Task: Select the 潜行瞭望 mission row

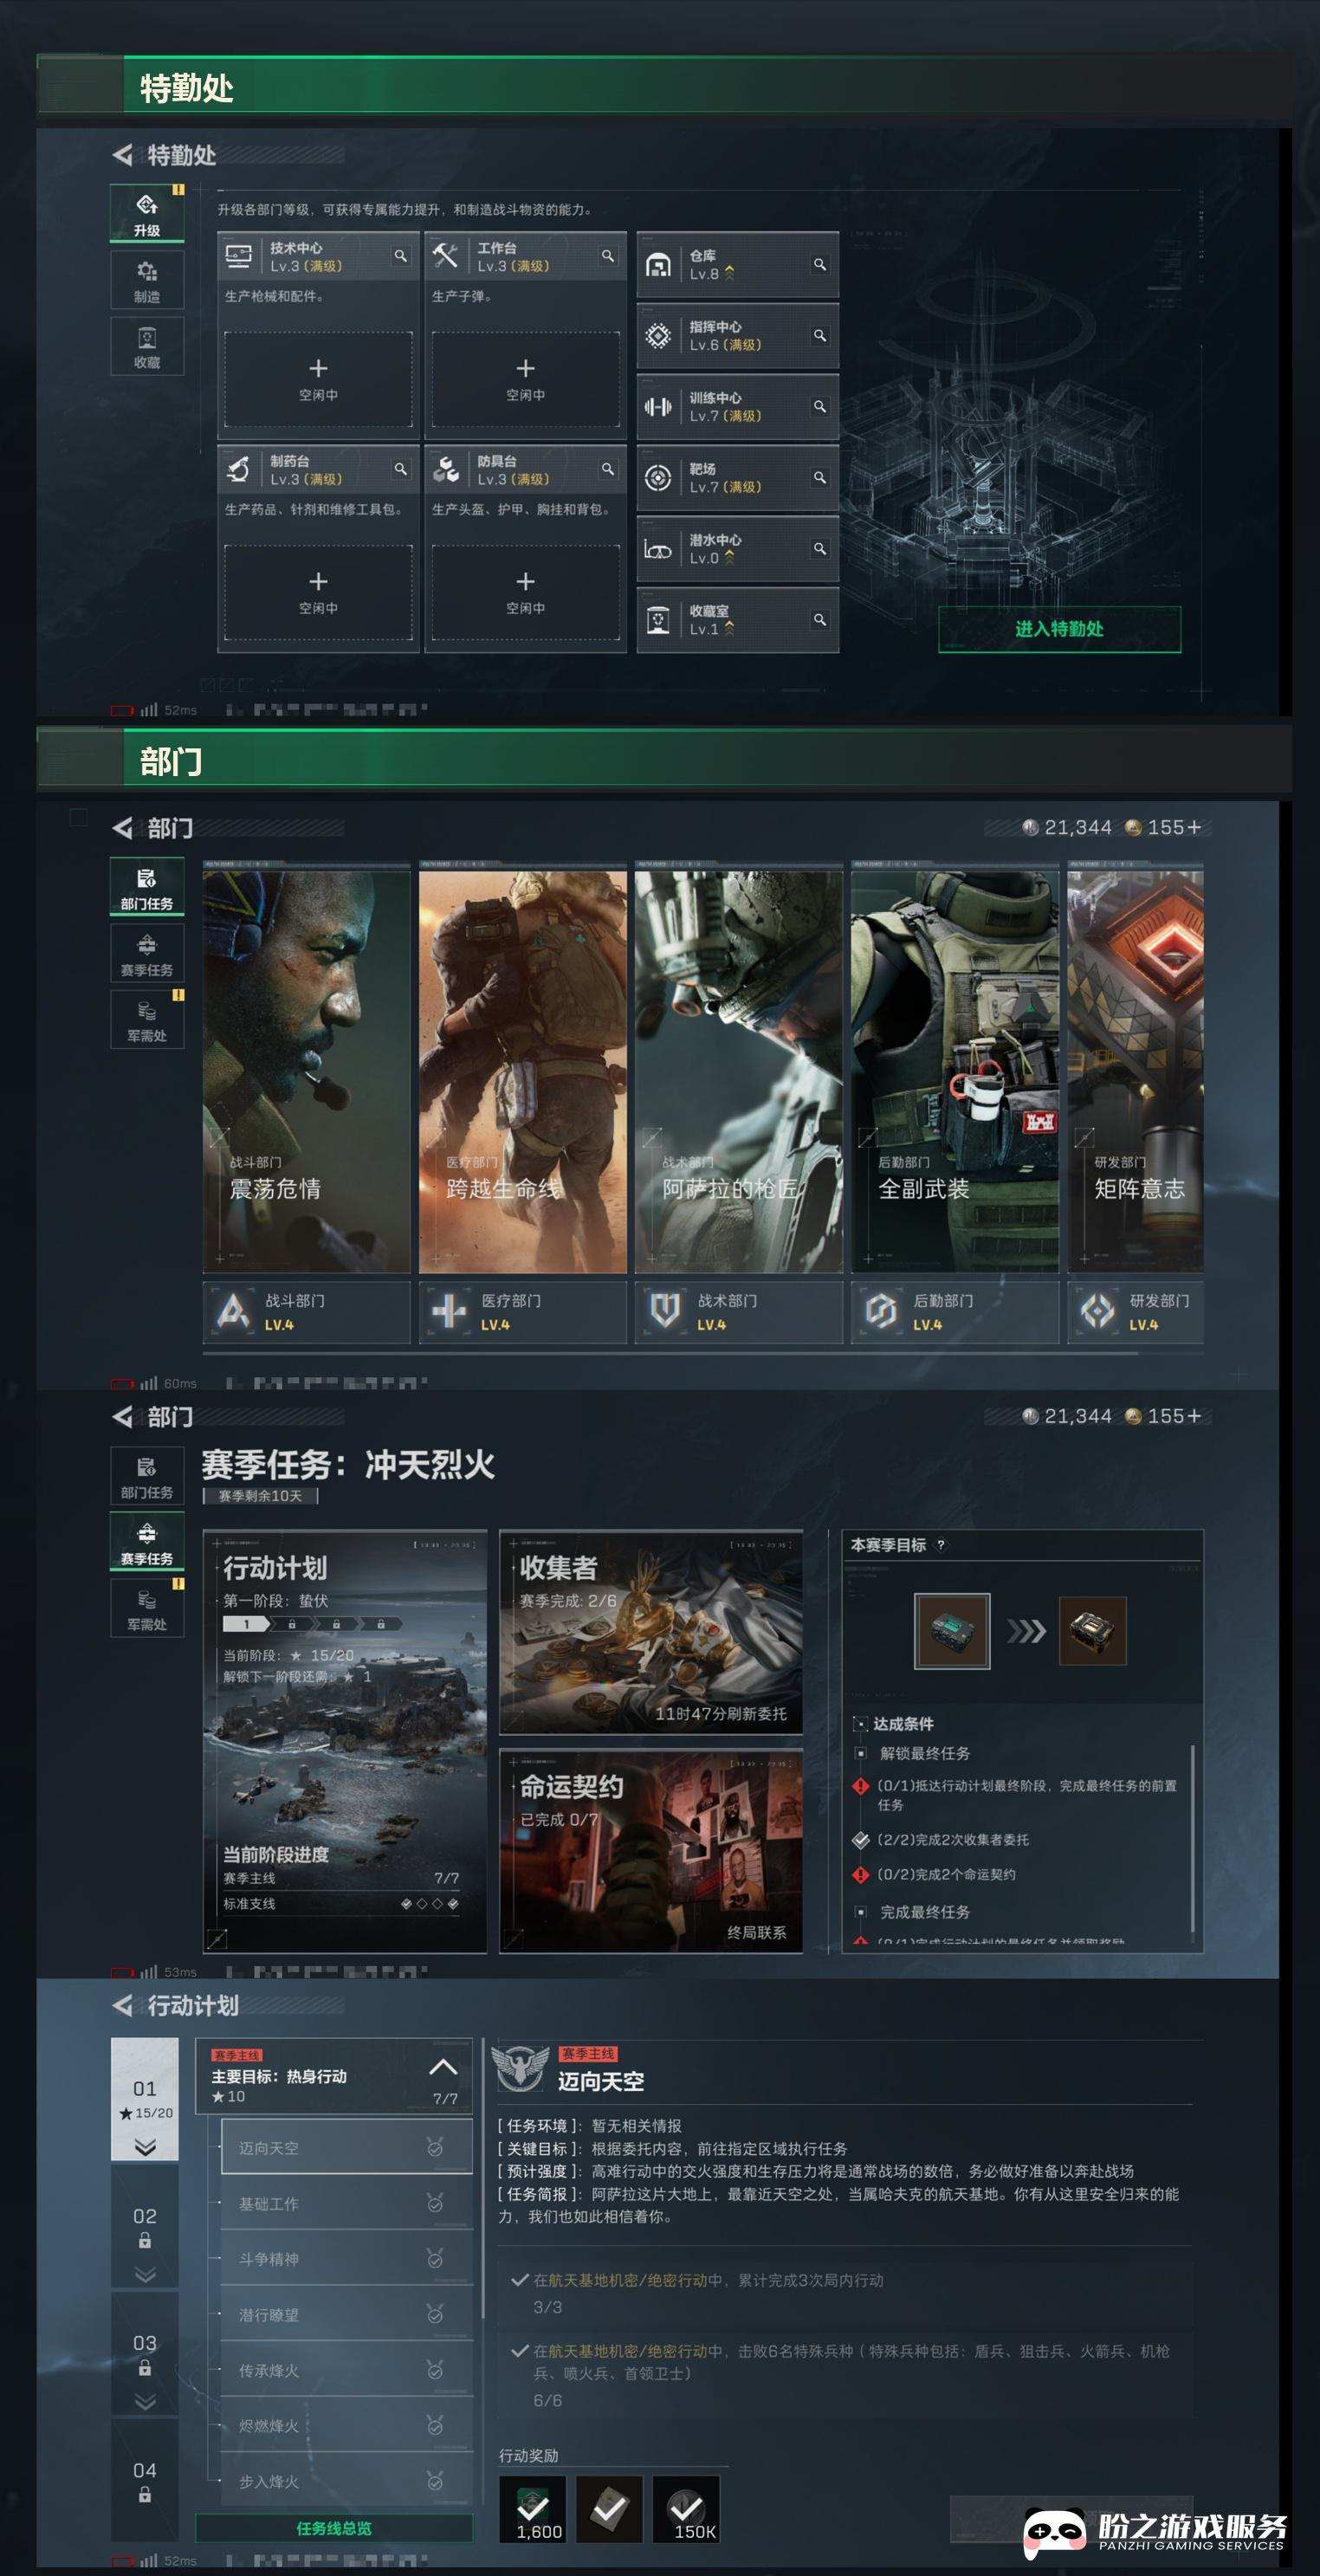Action: click(x=346, y=2314)
